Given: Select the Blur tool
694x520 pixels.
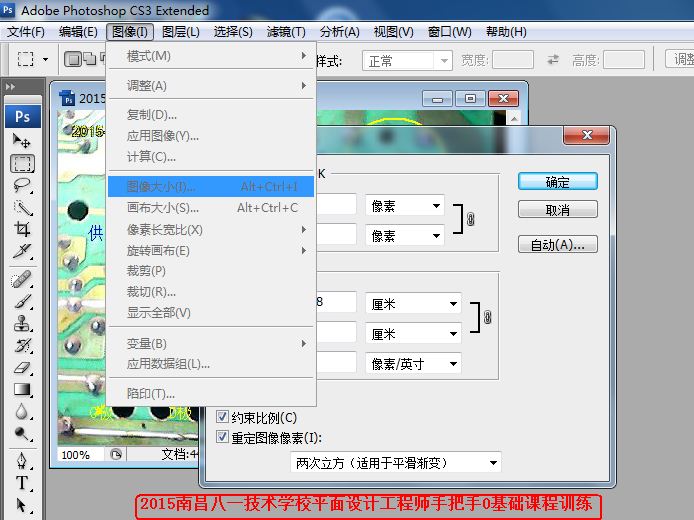Looking at the screenshot, I should 22,412.
